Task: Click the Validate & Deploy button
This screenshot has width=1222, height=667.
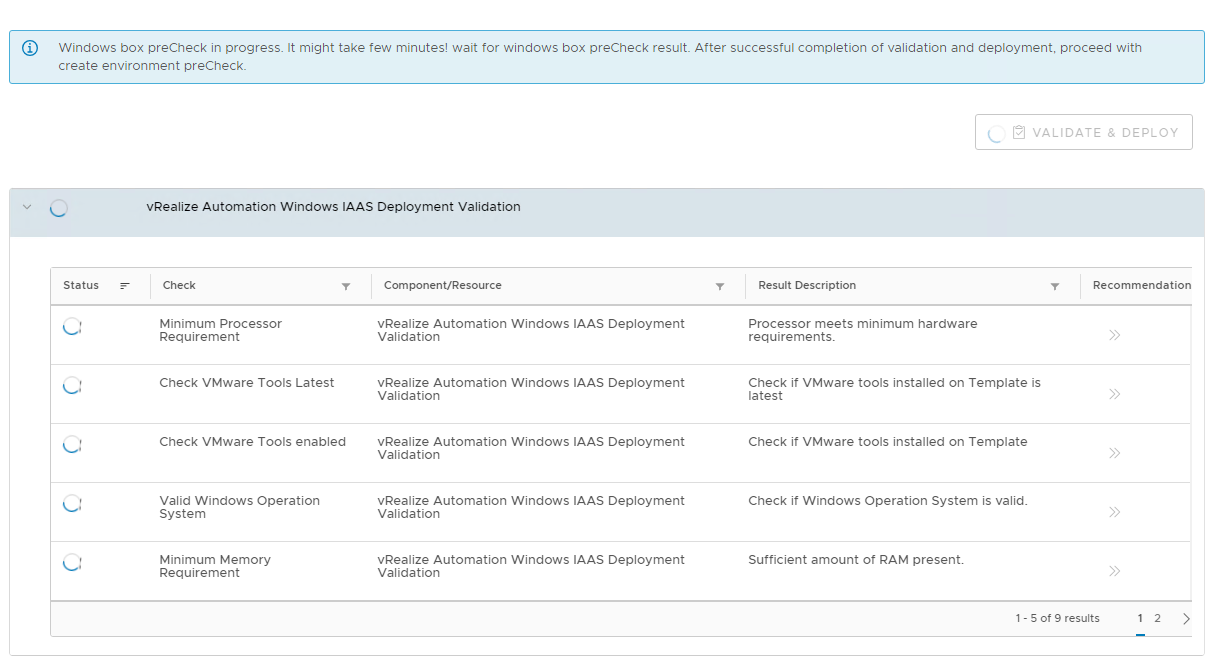Action: [x=1083, y=132]
